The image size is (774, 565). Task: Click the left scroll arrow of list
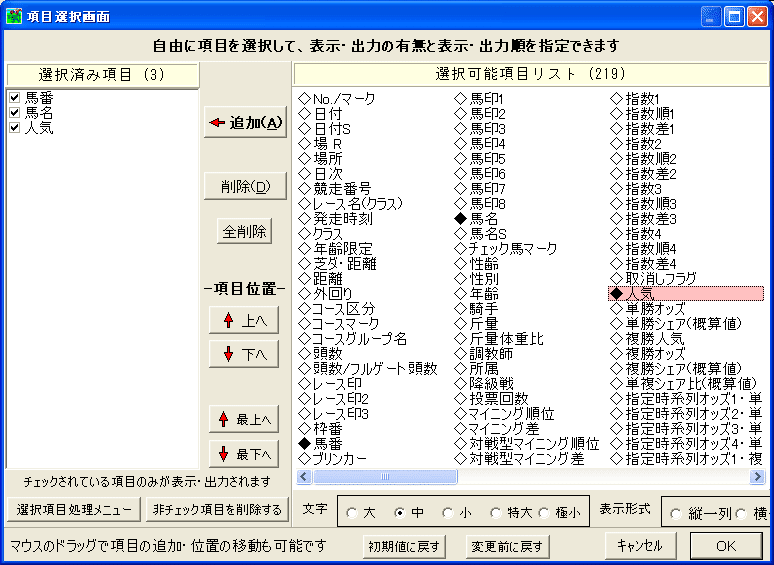[x=304, y=477]
